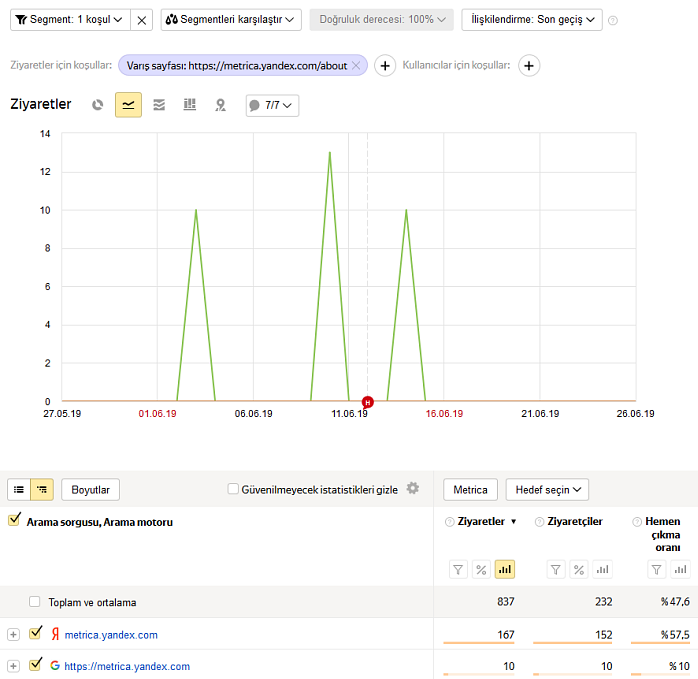Open filter for the Ziyaretçiler column
698x679 pixels.
pos(556,569)
